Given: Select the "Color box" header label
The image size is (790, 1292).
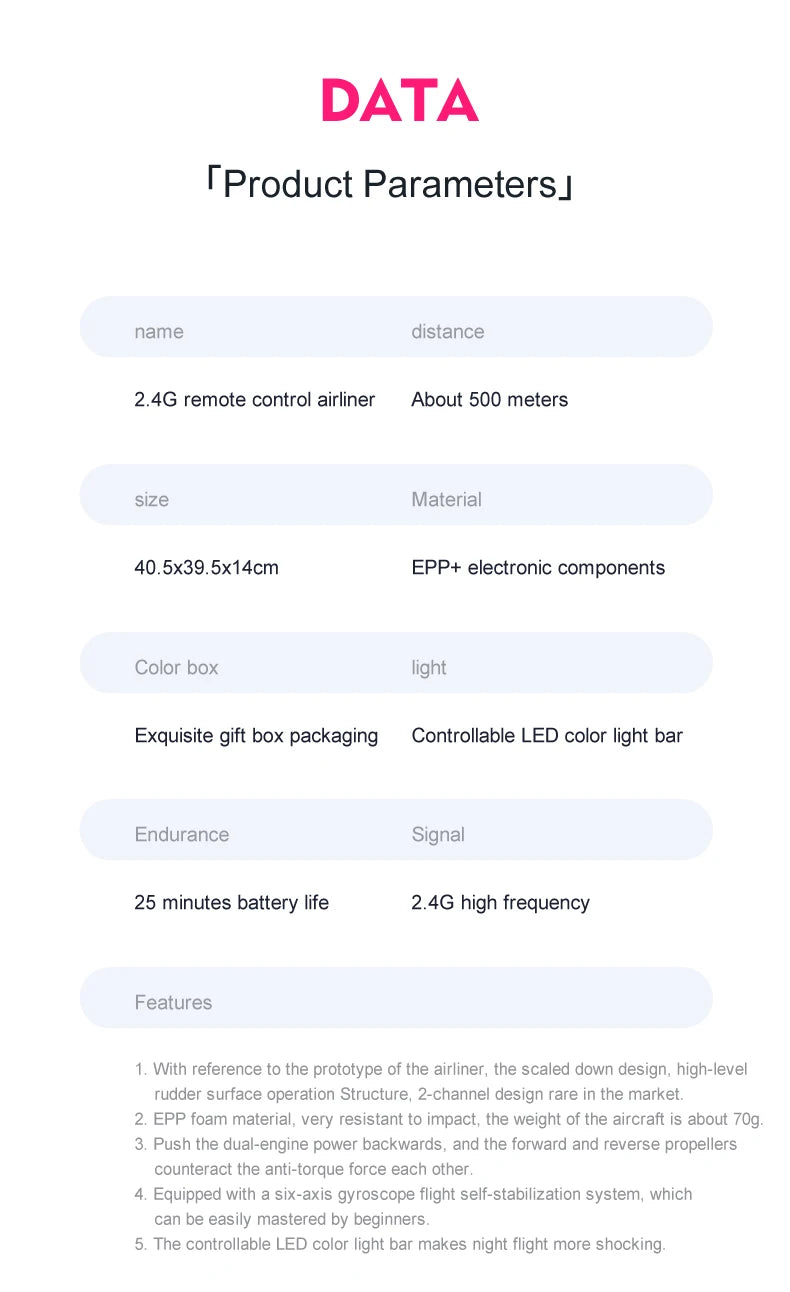Looking at the screenshot, I should click(176, 668).
